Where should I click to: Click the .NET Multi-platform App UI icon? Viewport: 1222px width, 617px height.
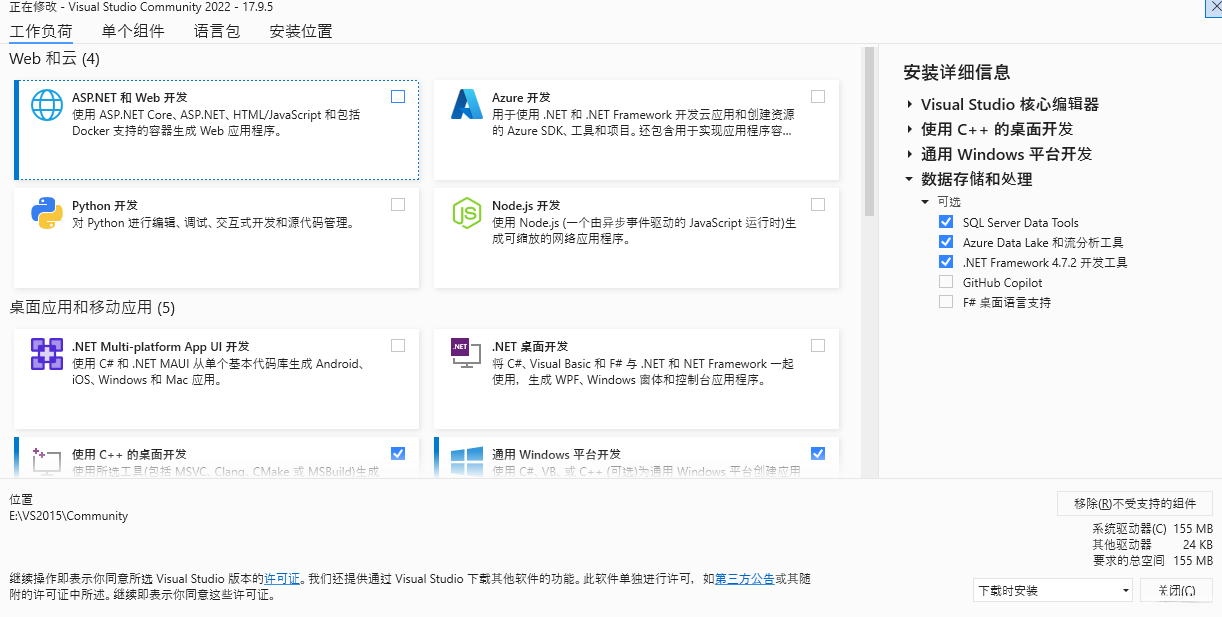coord(47,354)
